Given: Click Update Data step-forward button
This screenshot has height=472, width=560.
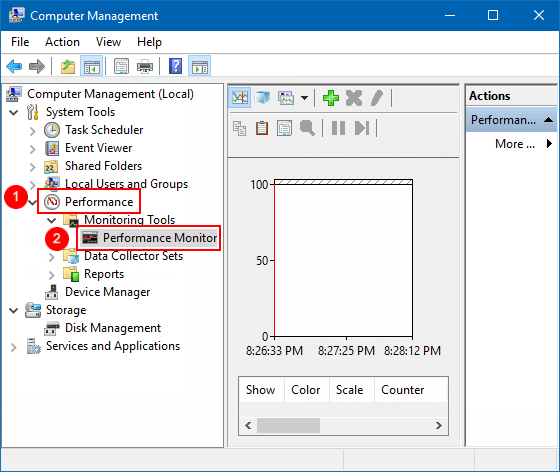Looking at the screenshot, I should coord(361,128).
